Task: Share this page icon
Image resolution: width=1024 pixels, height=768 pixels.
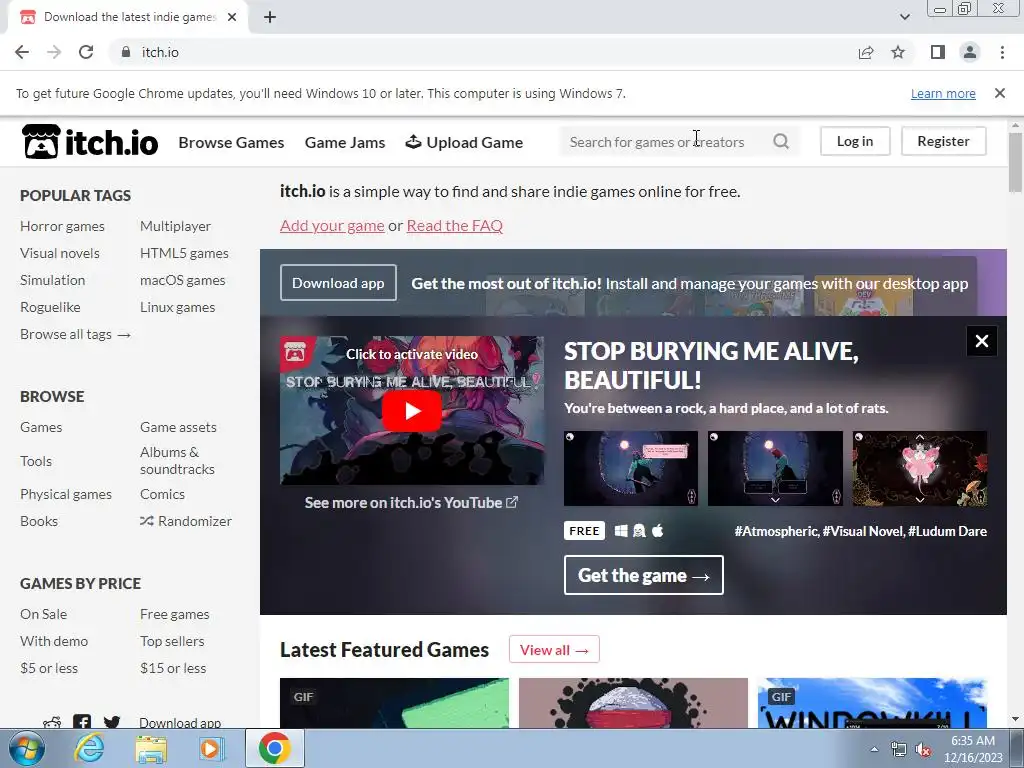Action: (x=866, y=52)
